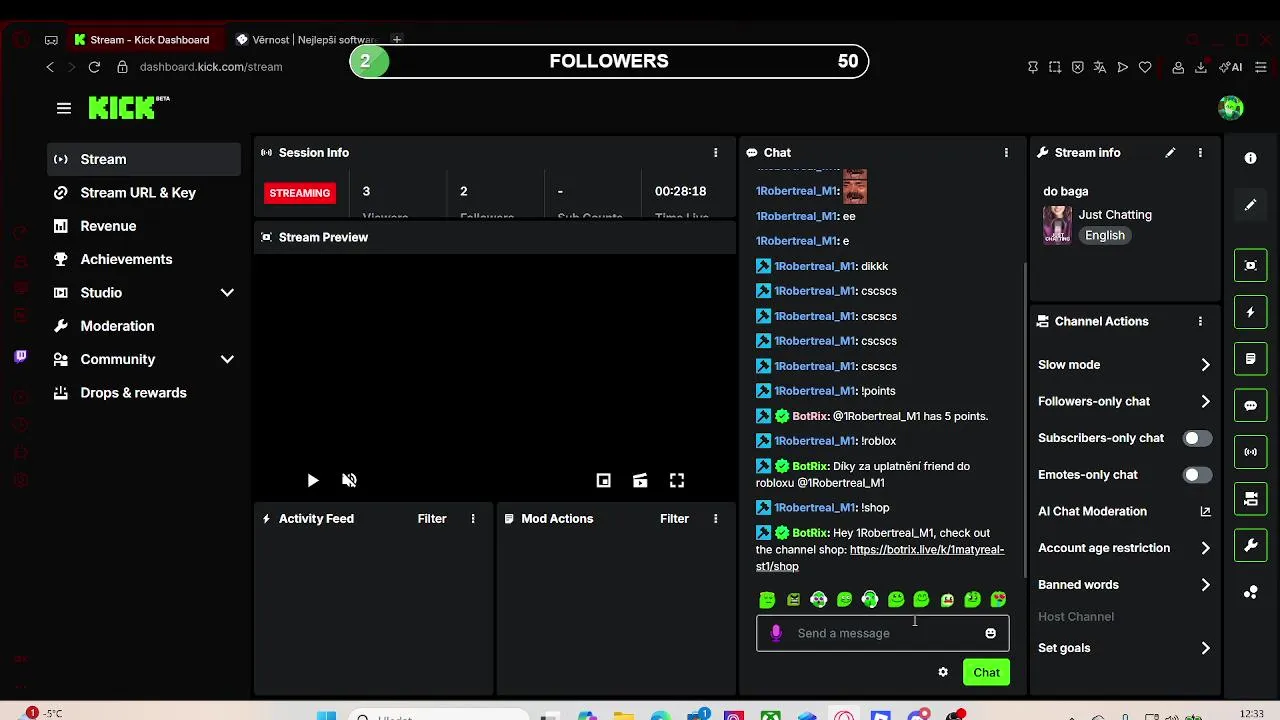The height and width of the screenshot is (720, 1280).
Task: Open the hamburger menu next to Kick logo
Action: pyautogui.click(x=64, y=108)
